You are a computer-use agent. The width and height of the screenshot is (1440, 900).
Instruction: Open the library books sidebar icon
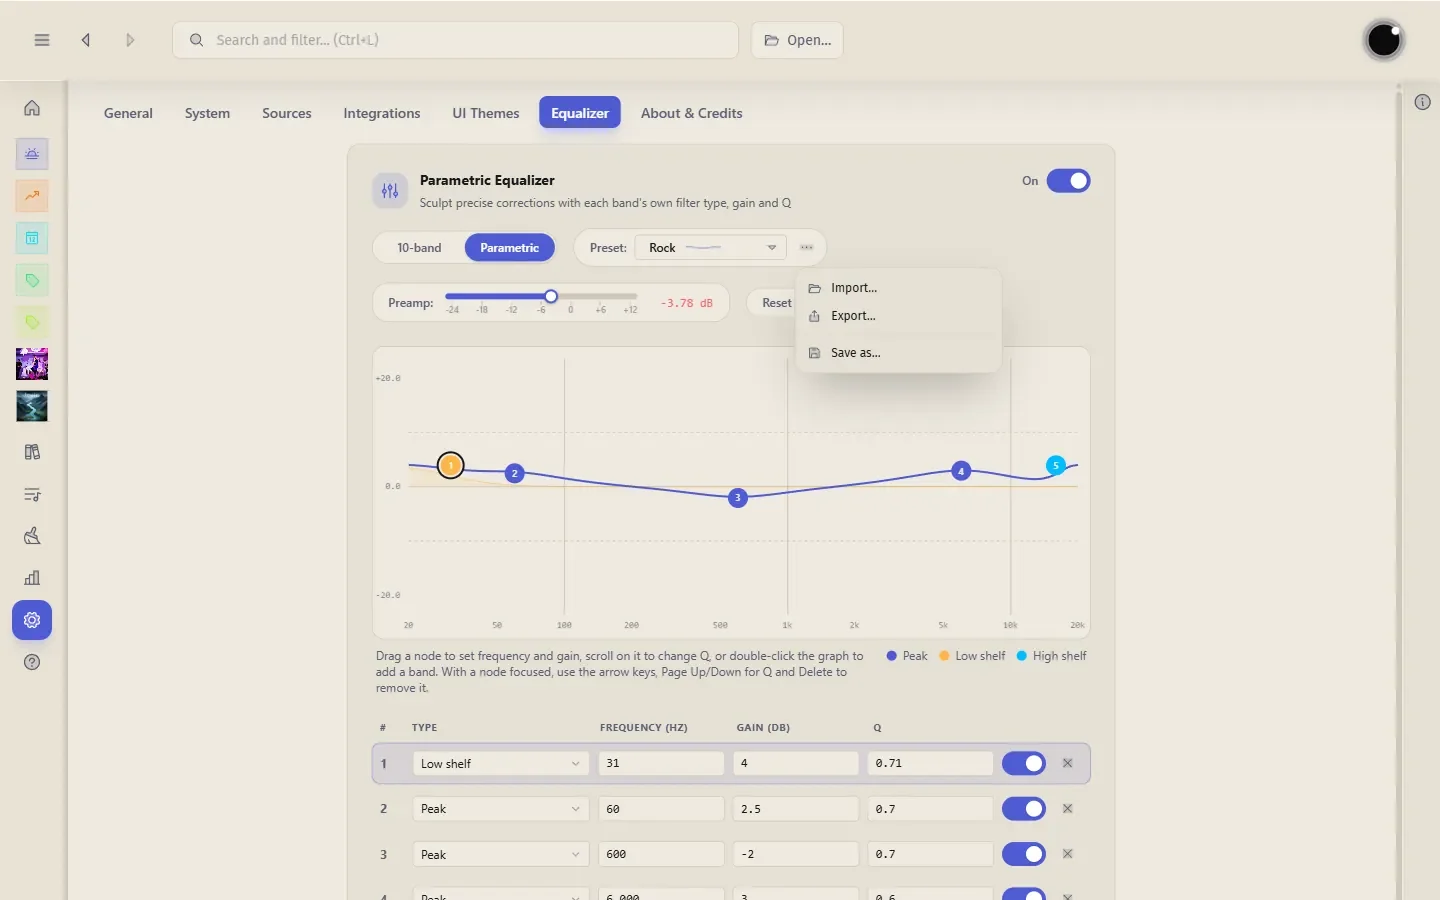(32, 452)
